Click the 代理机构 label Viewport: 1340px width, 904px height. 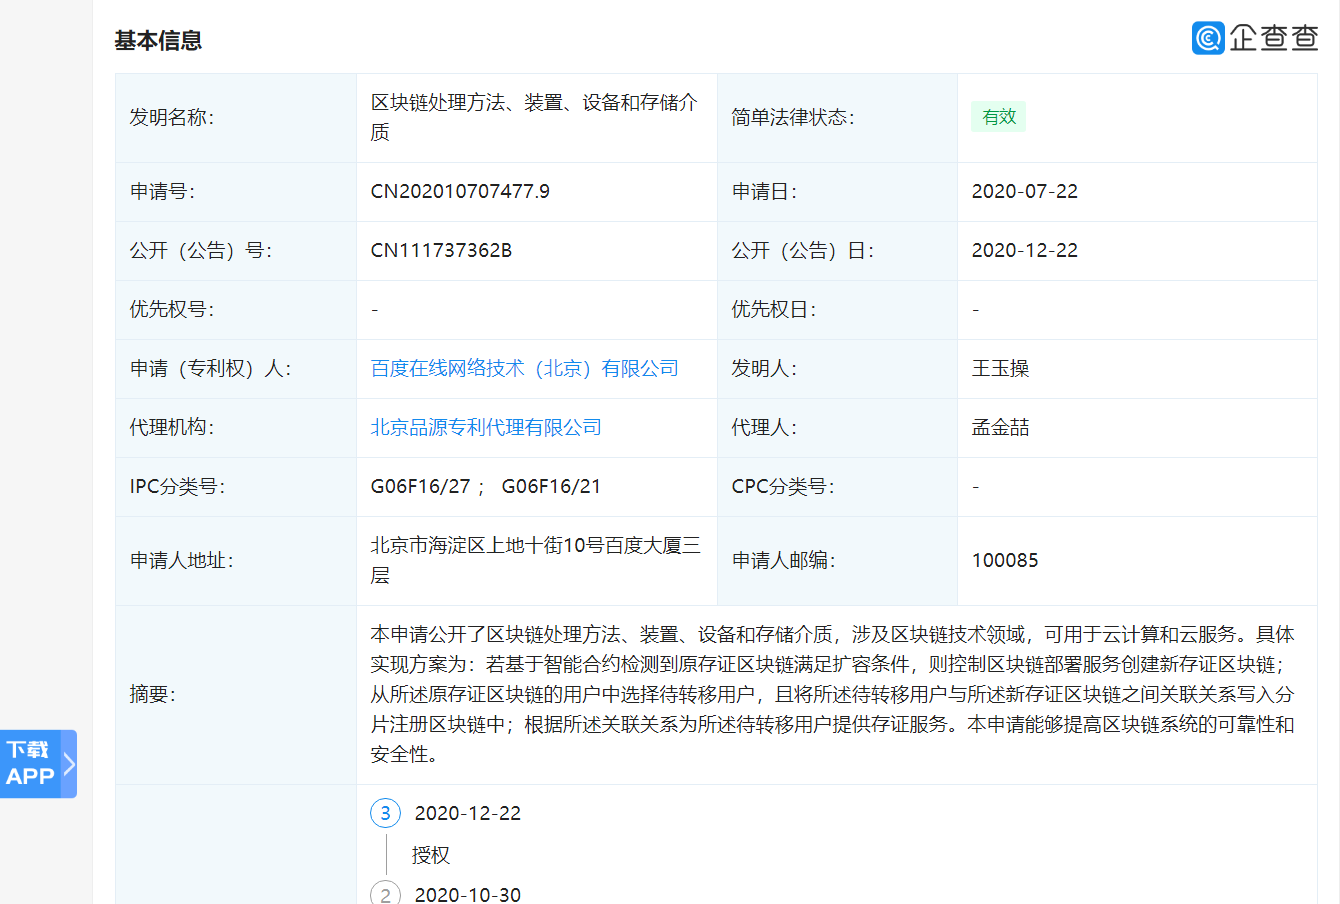click(172, 427)
